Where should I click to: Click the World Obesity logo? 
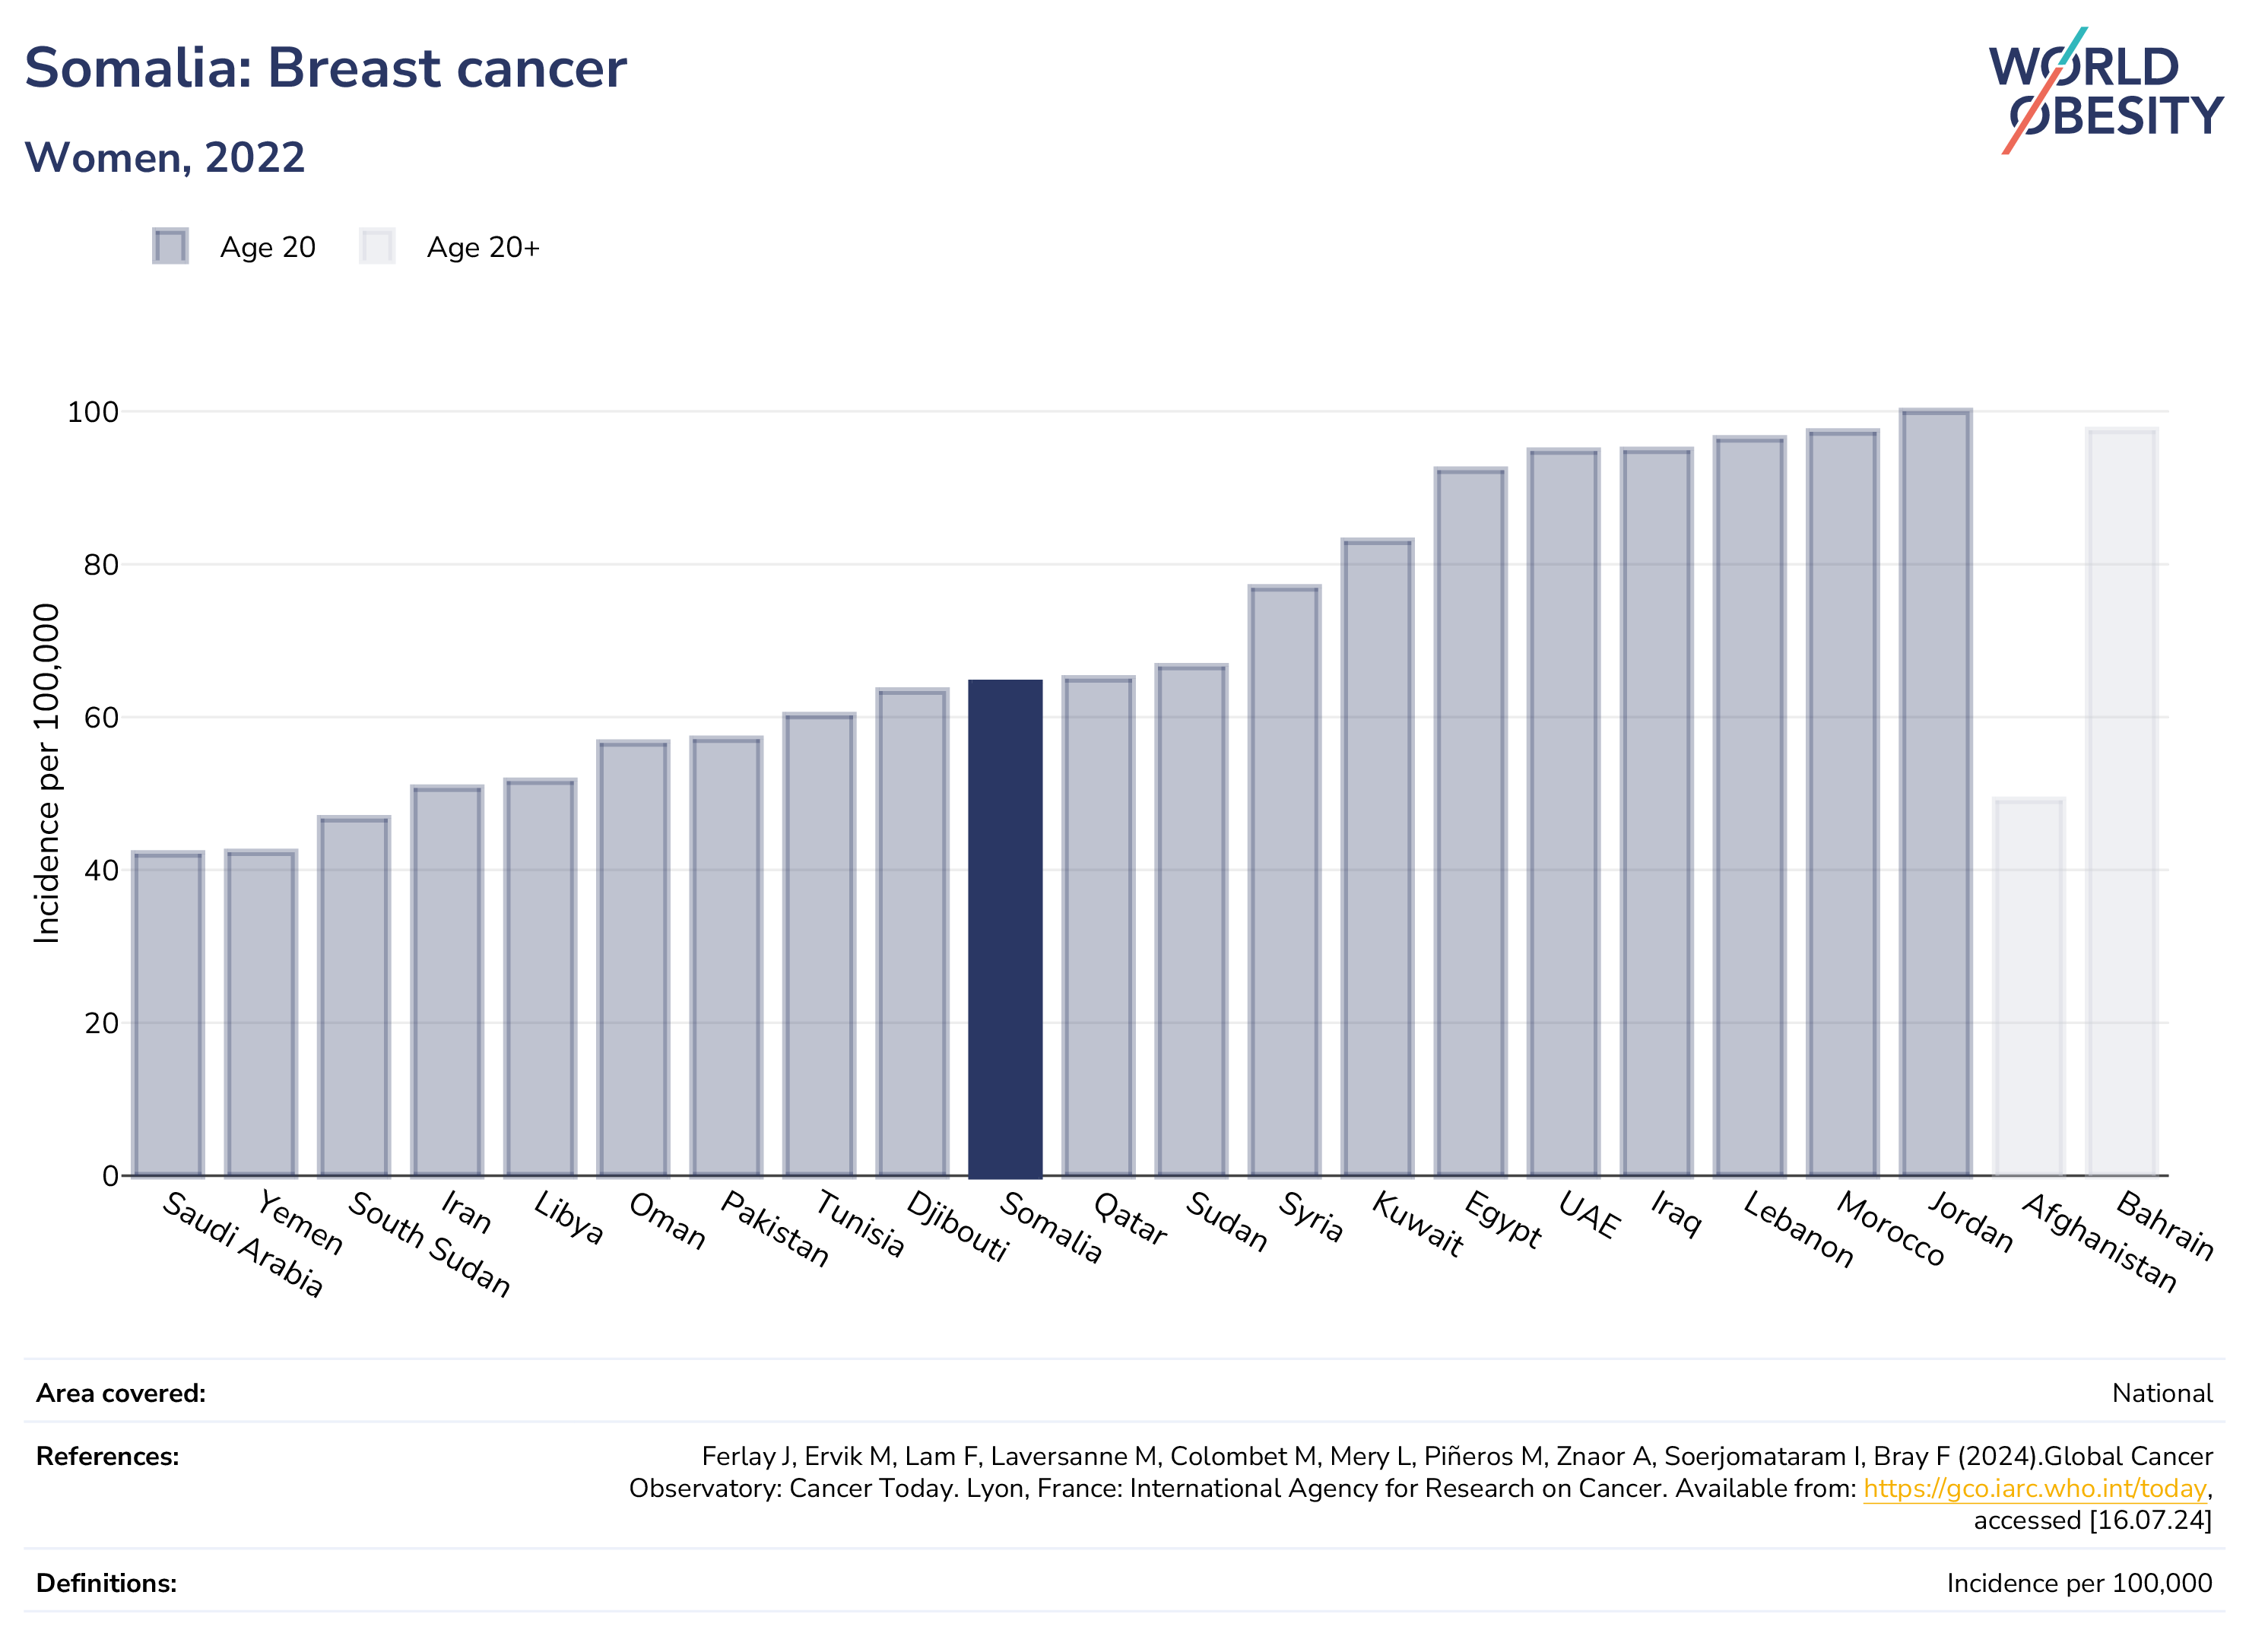pos(2105,91)
